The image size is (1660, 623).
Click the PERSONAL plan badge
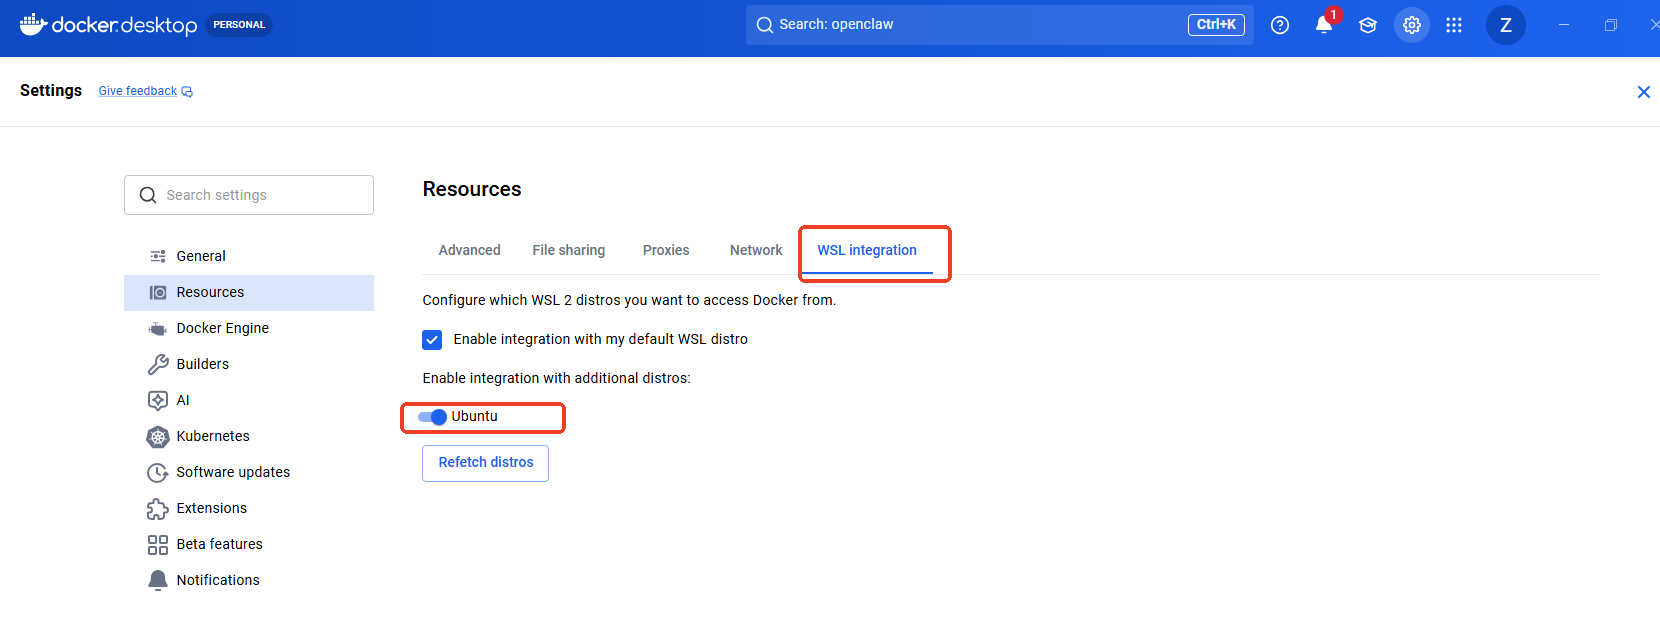coord(239,25)
